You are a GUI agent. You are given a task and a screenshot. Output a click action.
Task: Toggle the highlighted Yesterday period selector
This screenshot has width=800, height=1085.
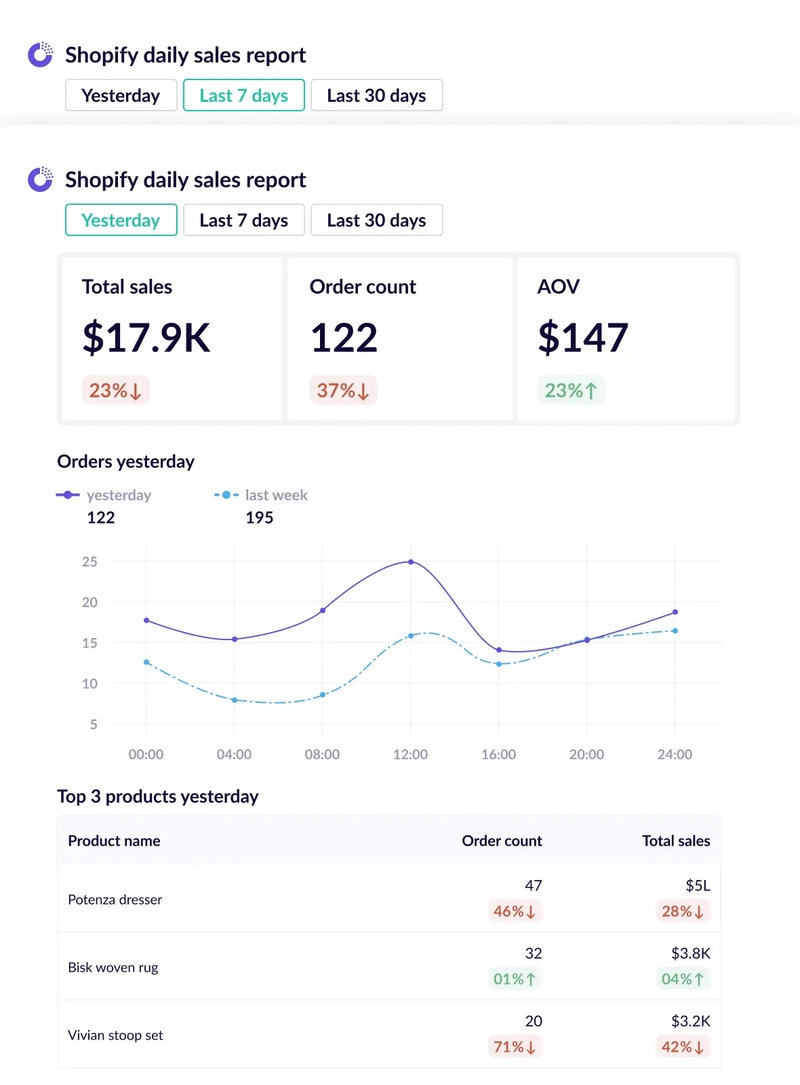pos(121,219)
